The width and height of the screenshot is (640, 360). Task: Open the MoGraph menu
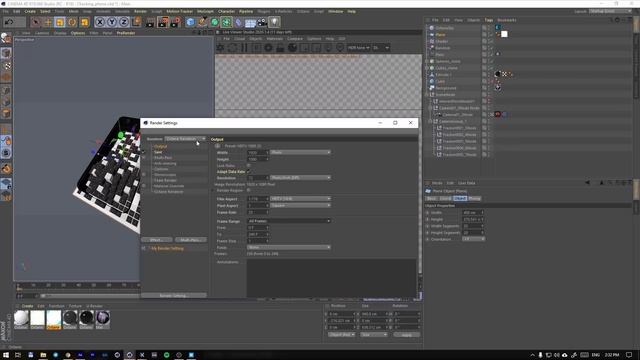[205, 11]
